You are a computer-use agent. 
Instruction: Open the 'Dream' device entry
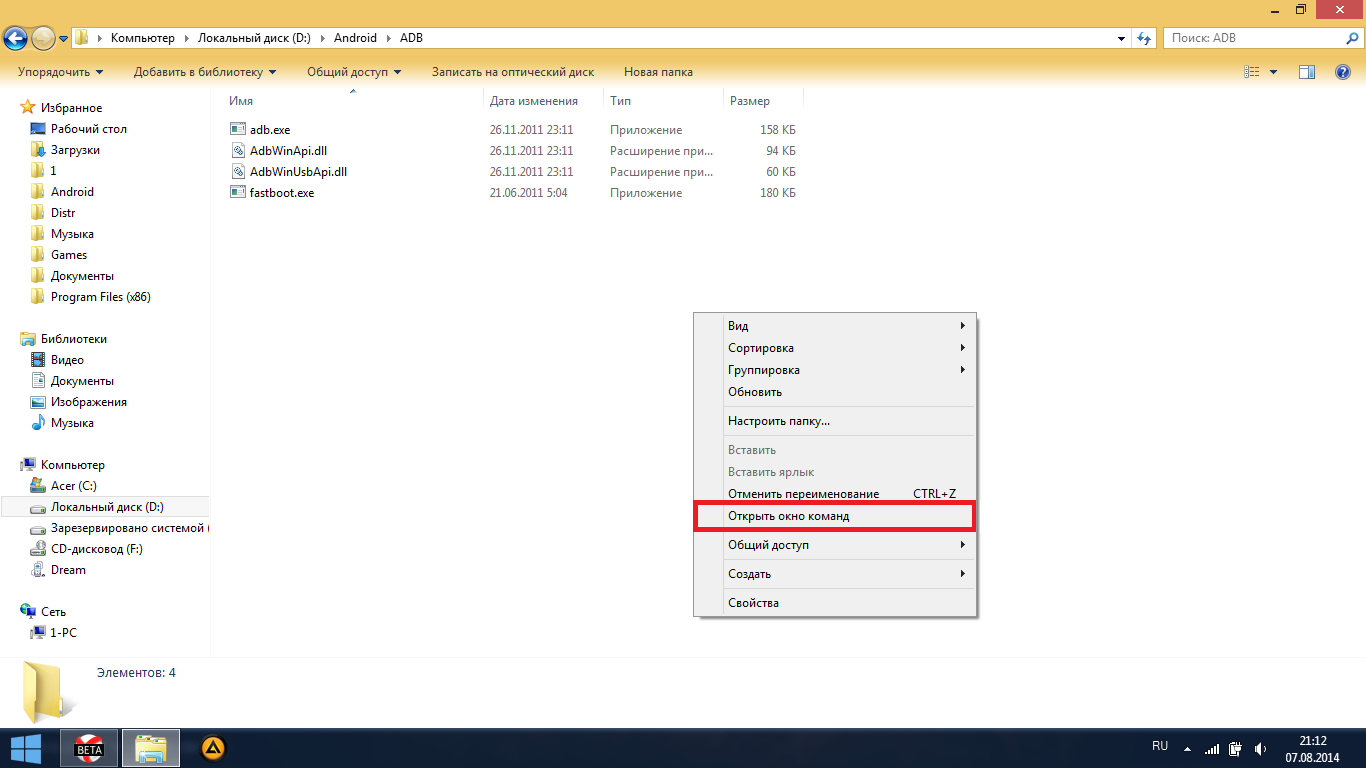click(68, 569)
